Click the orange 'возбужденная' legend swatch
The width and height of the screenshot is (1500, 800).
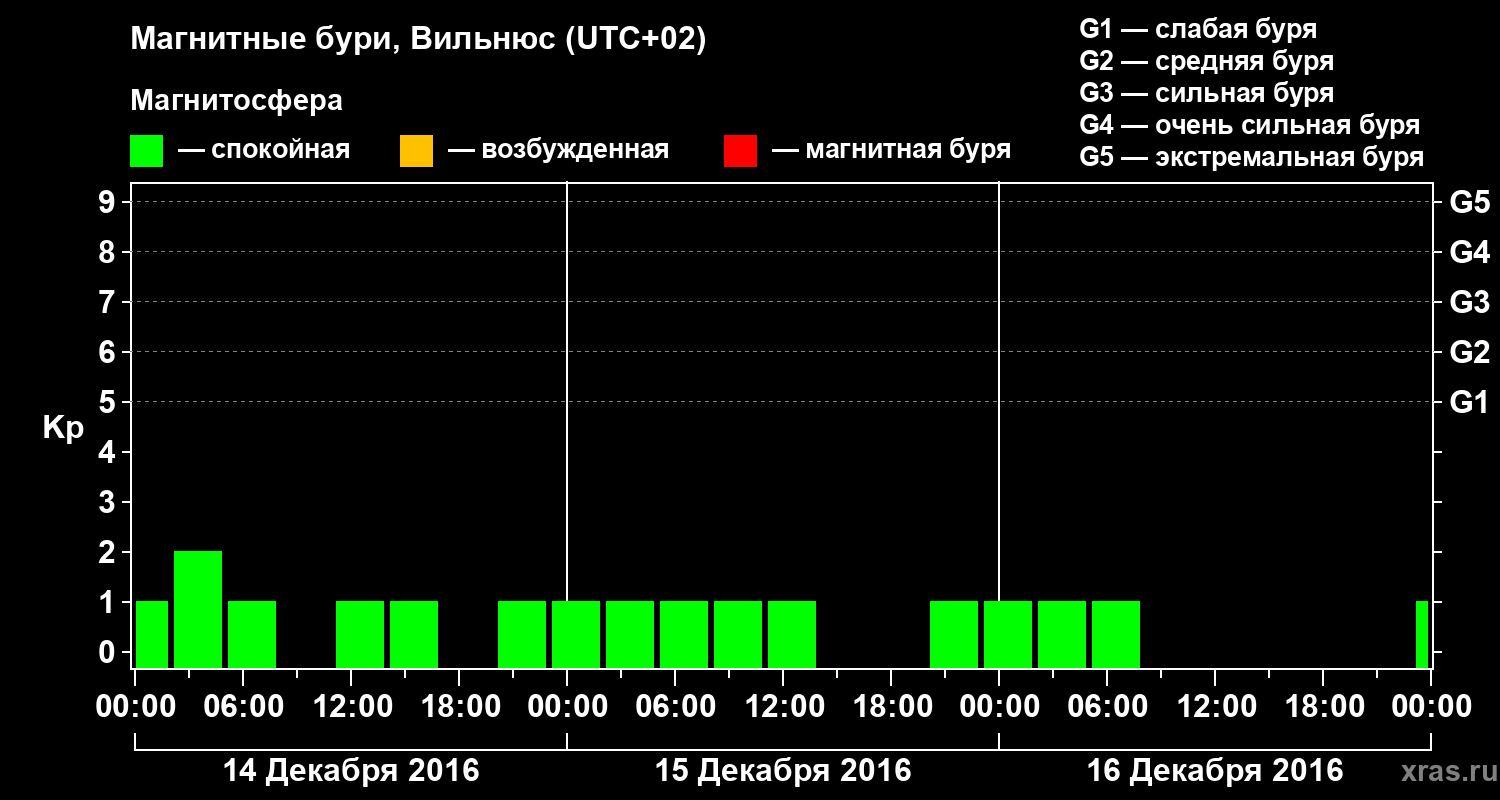[416, 151]
